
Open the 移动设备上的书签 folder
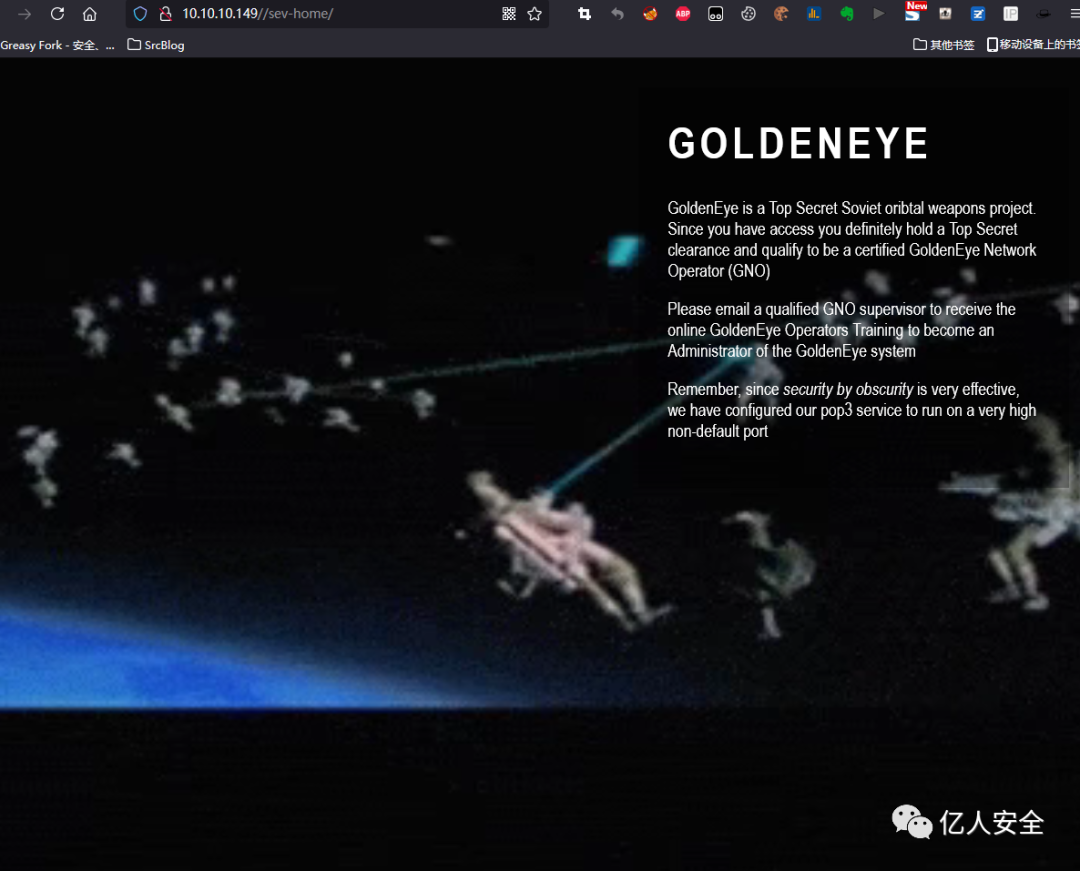pyautogui.click(x=1033, y=45)
